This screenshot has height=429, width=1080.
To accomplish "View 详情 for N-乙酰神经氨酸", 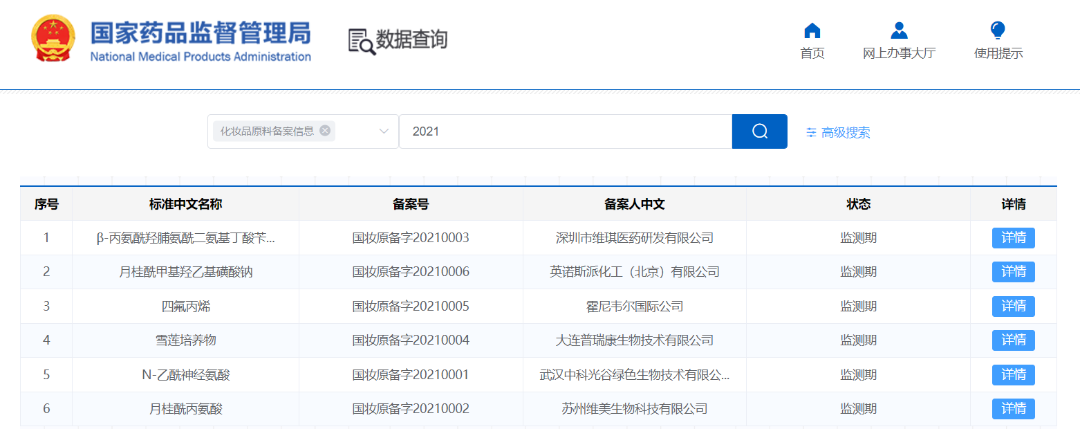I will [1013, 375].
